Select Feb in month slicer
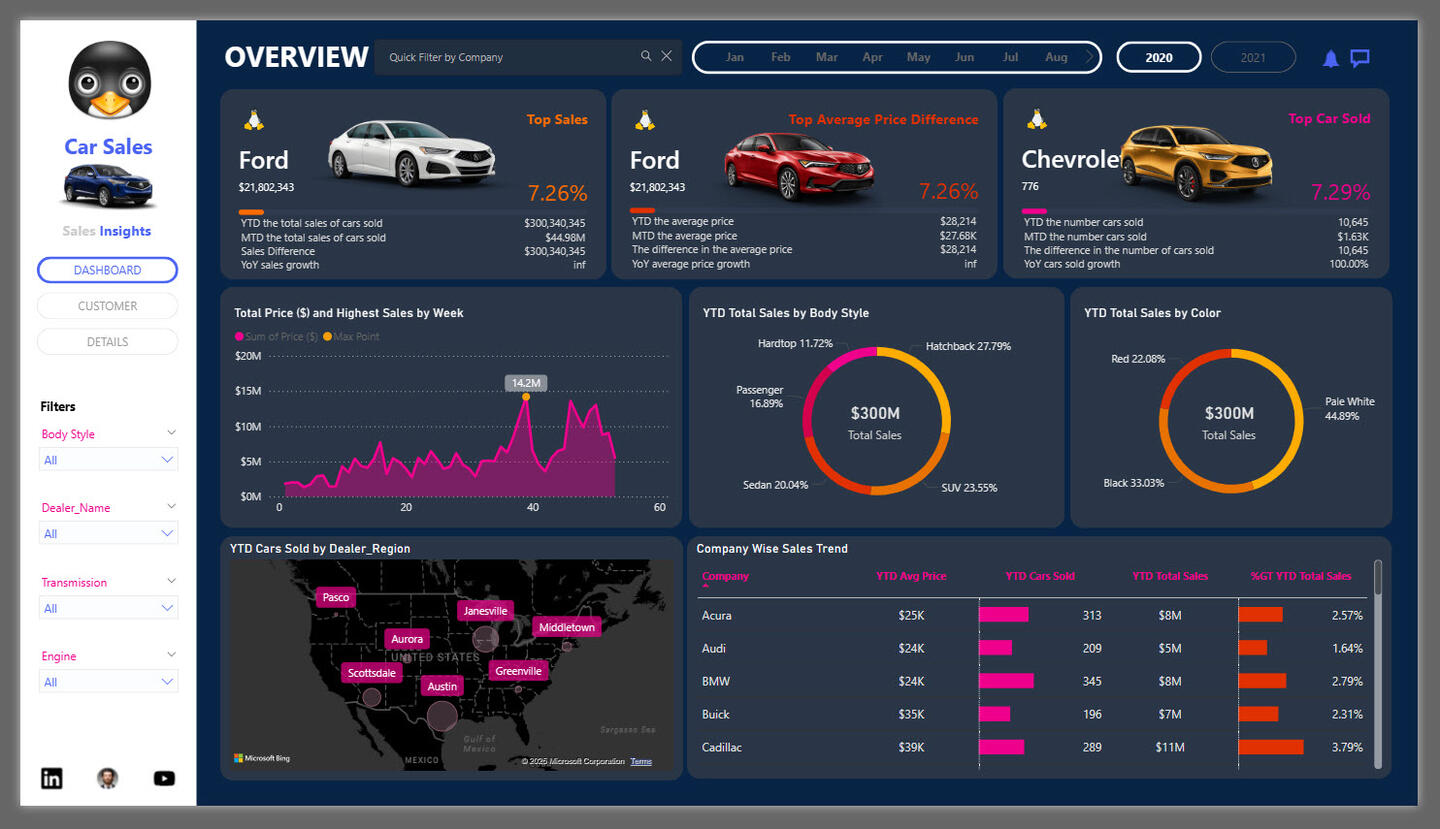This screenshot has height=829, width=1440. (781, 57)
